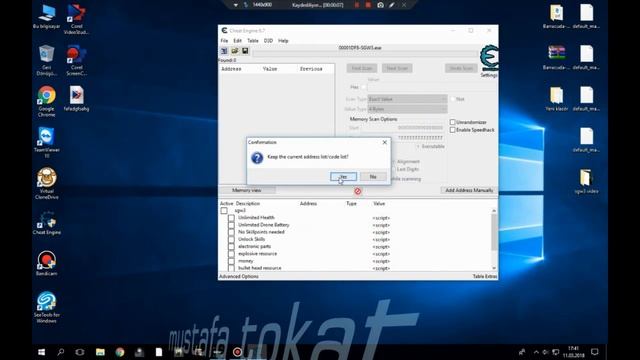Click the recorder bar red stop button
Image resolution: width=640 pixels, height=360 pixels.
pyautogui.click(x=368, y=5)
